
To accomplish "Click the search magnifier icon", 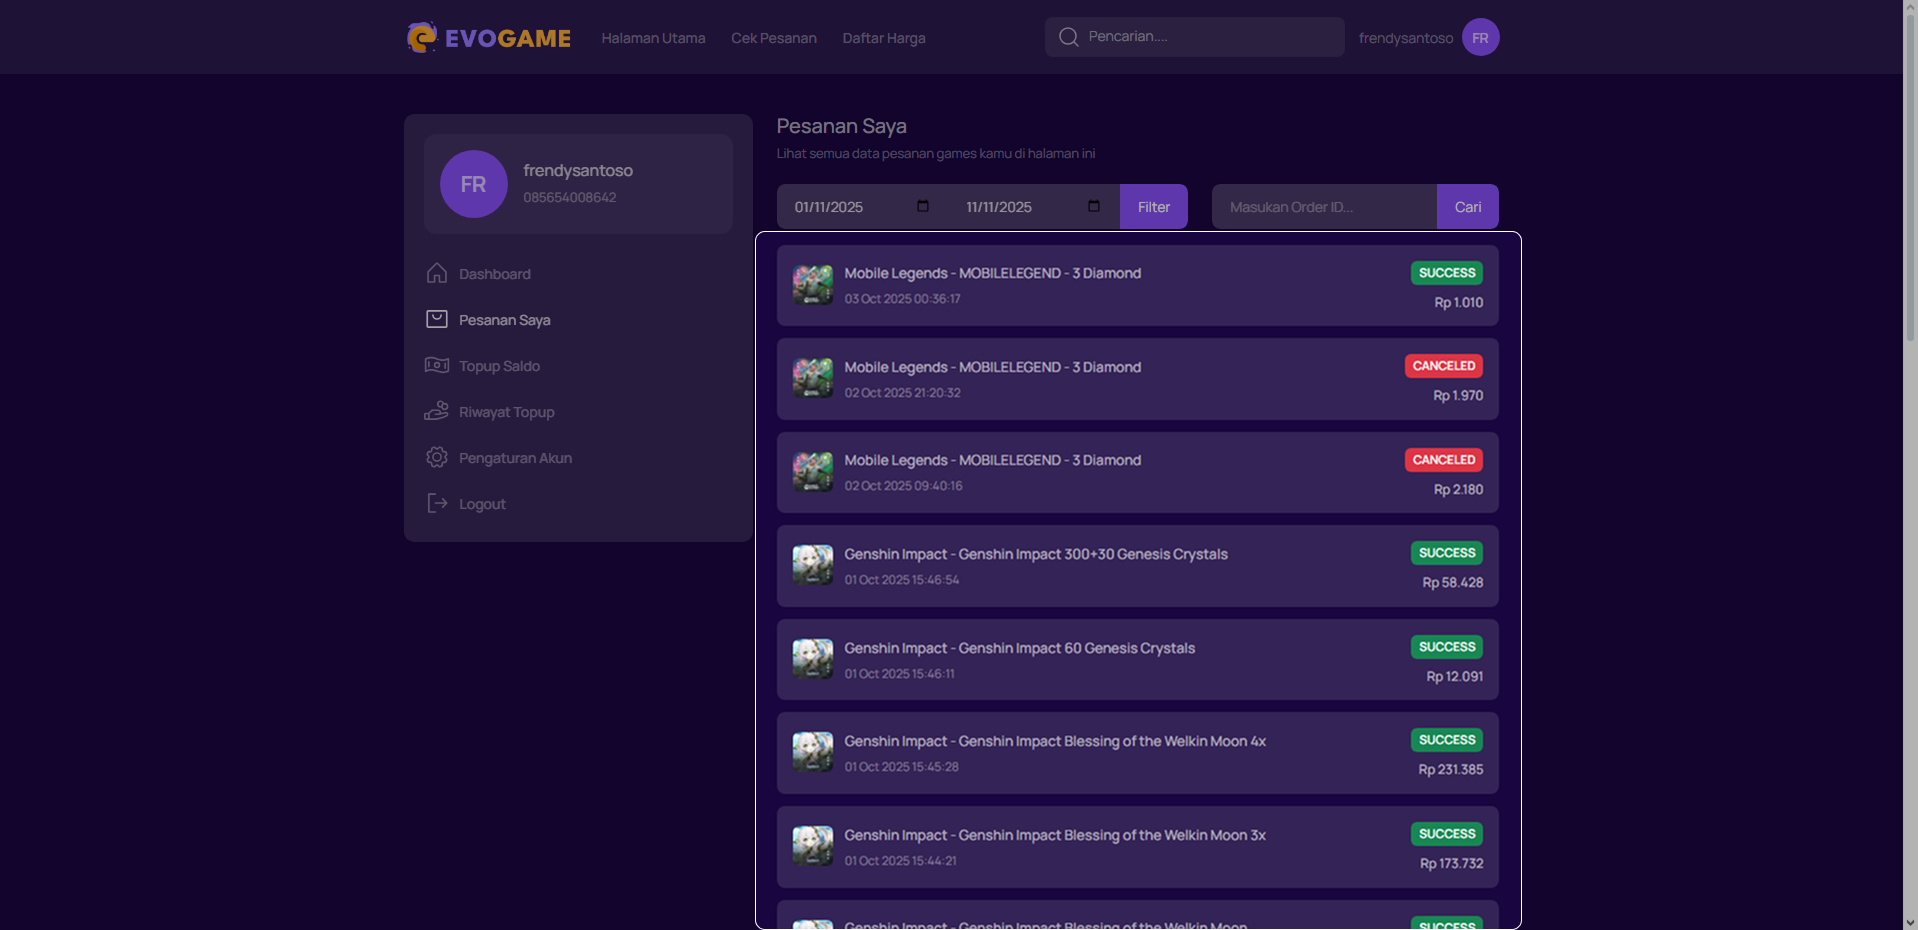I will [1068, 37].
